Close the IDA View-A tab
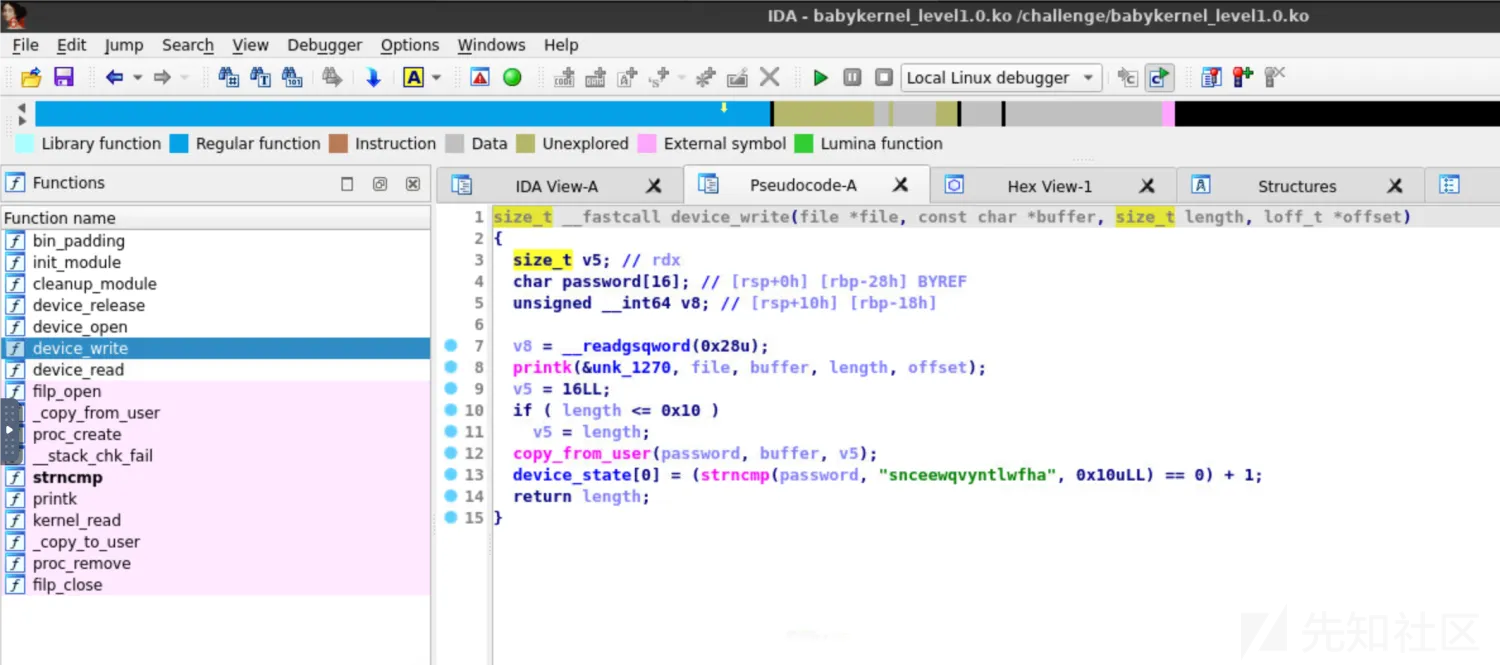 coord(653,186)
